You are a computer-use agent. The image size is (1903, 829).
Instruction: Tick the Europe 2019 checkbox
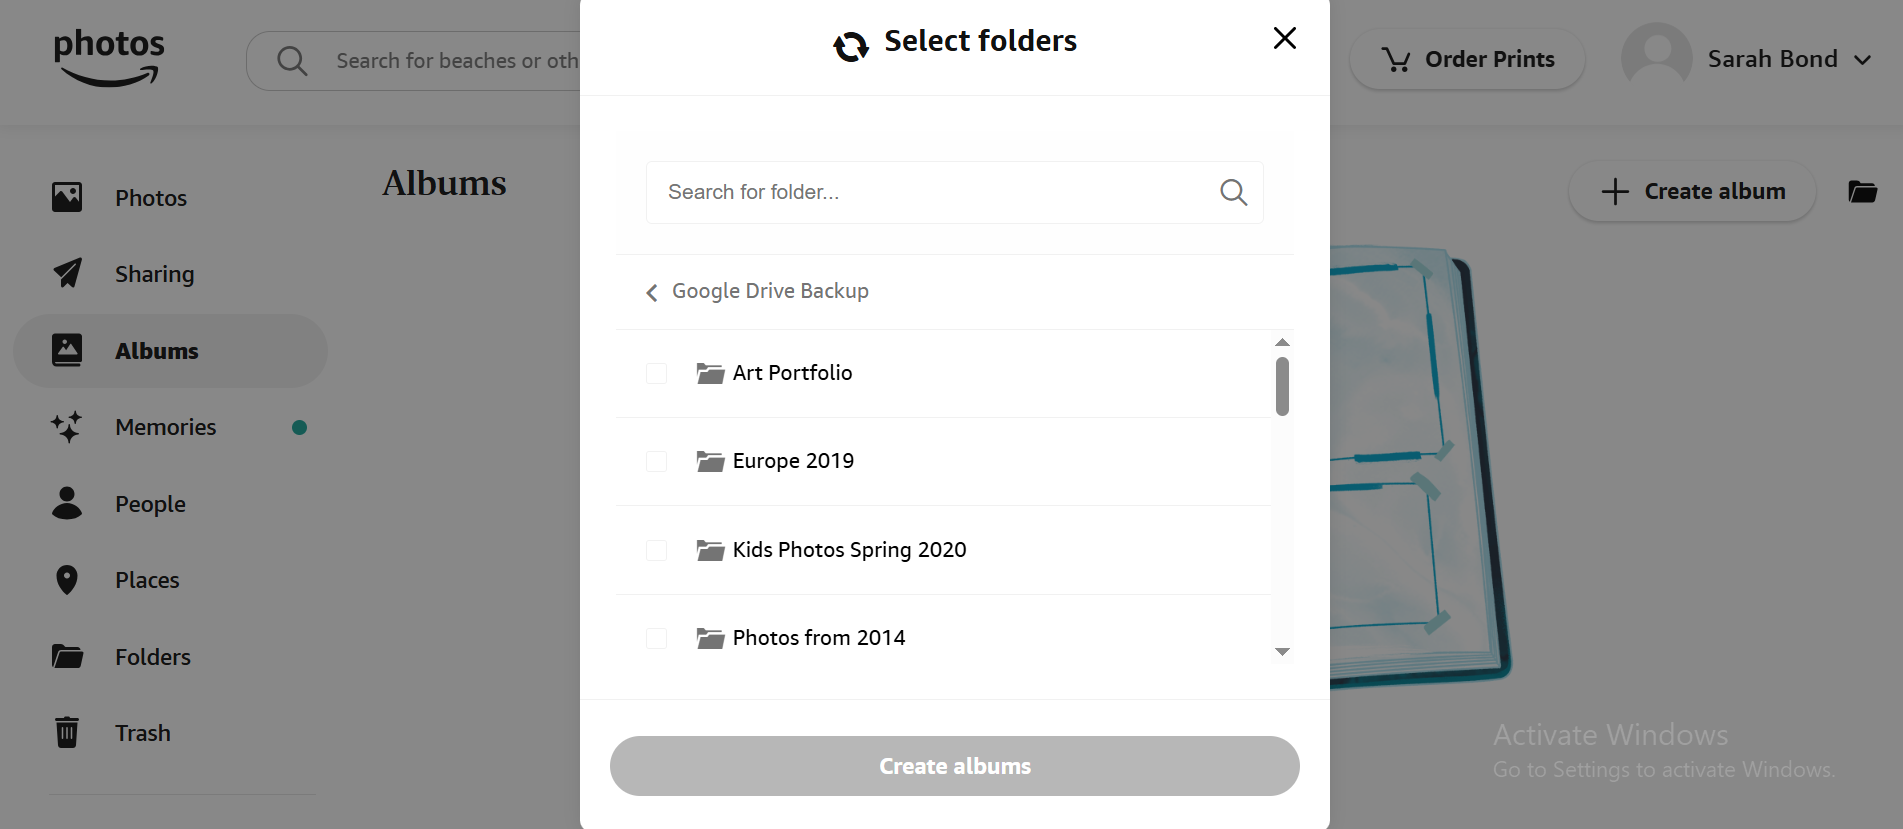[656, 461]
